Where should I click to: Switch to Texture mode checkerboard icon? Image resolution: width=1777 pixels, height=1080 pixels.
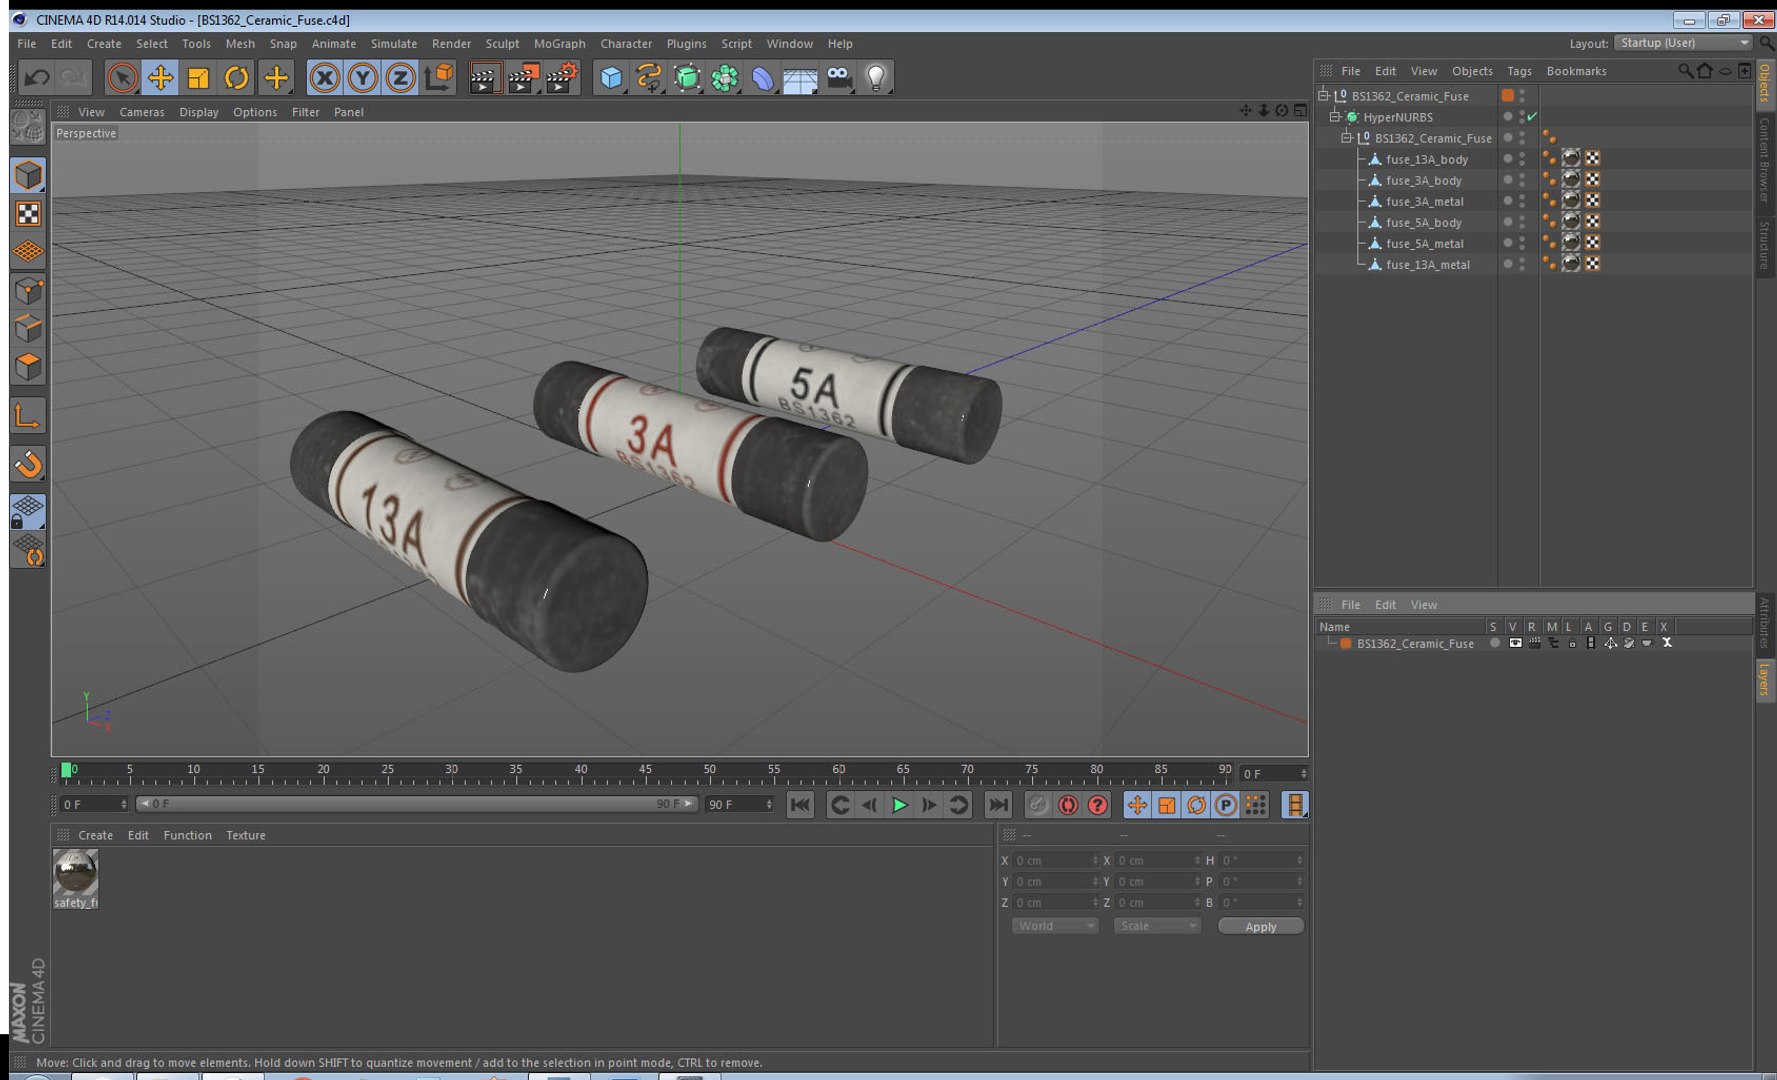point(28,213)
